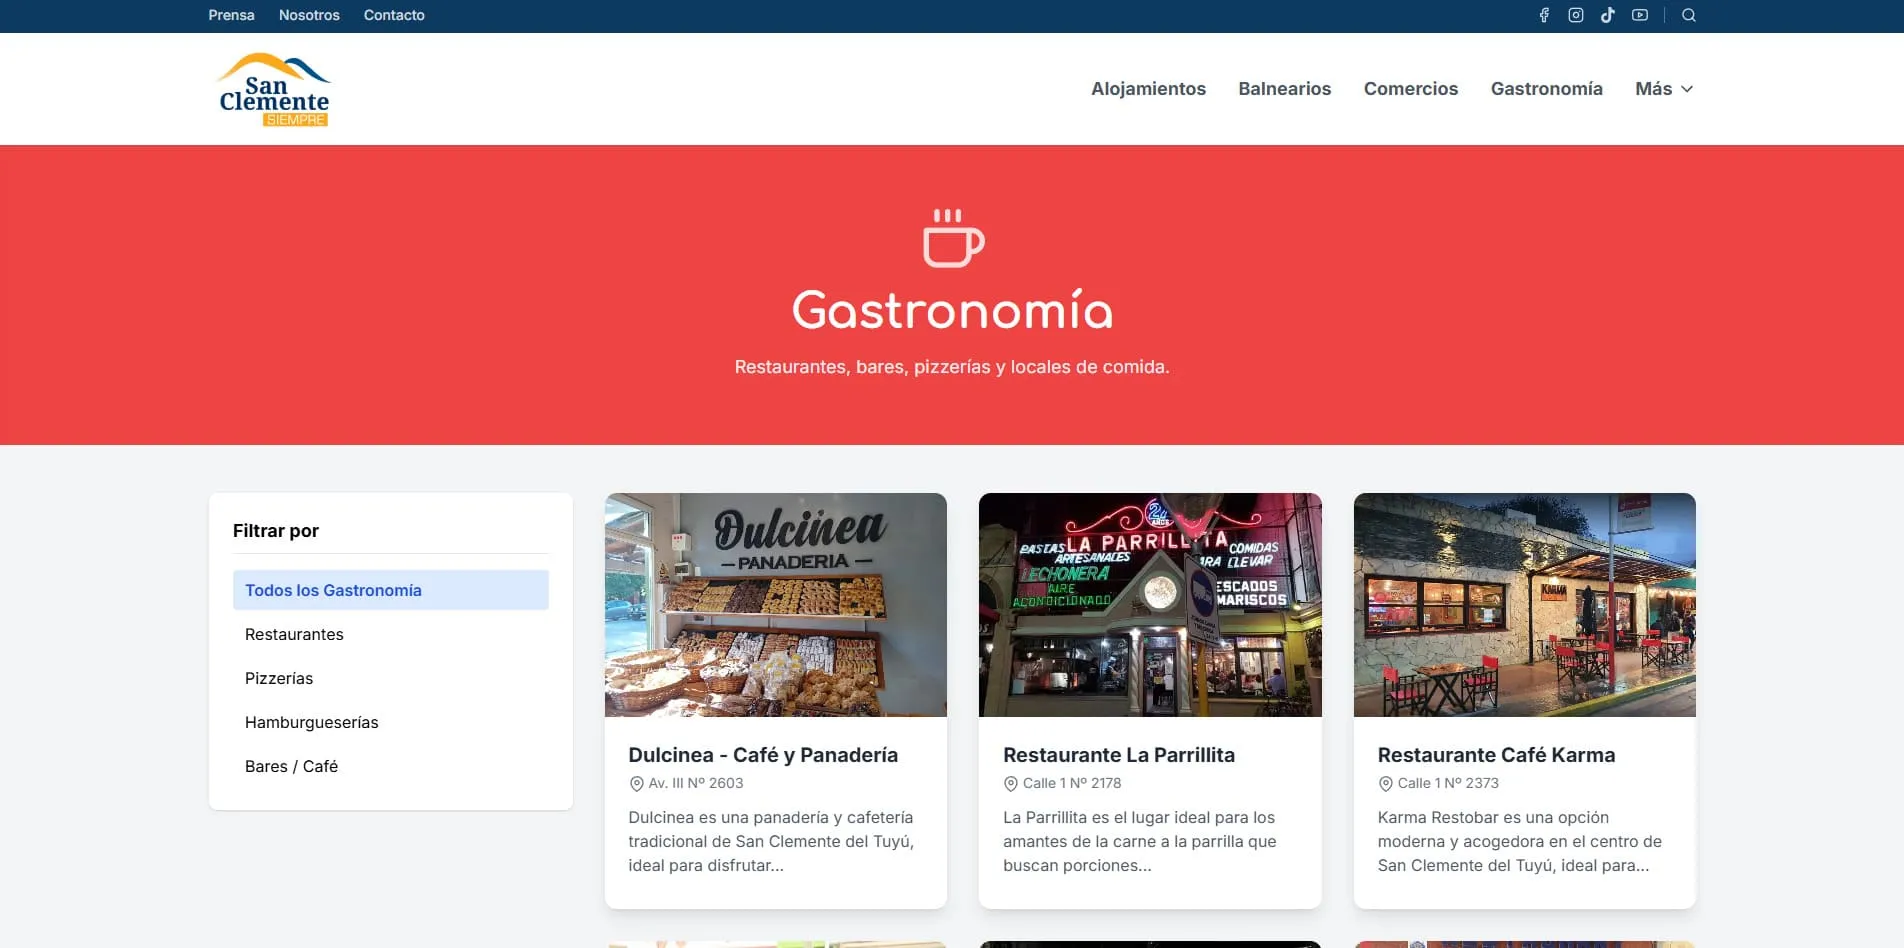
Task: Open the Alojamientos menu item
Action: tap(1148, 89)
